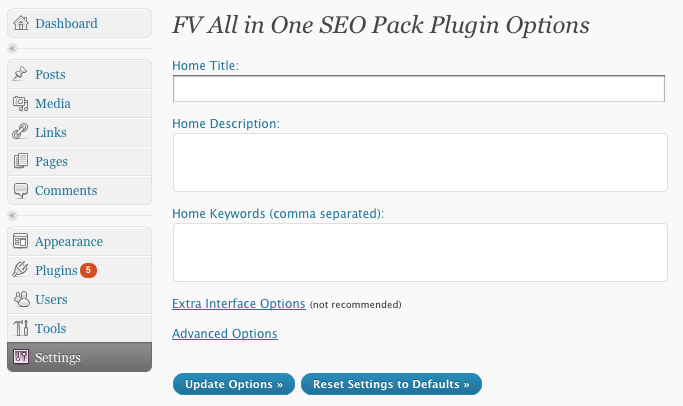Click the Appearance layout icon

pyautogui.click(x=20, y=241)
